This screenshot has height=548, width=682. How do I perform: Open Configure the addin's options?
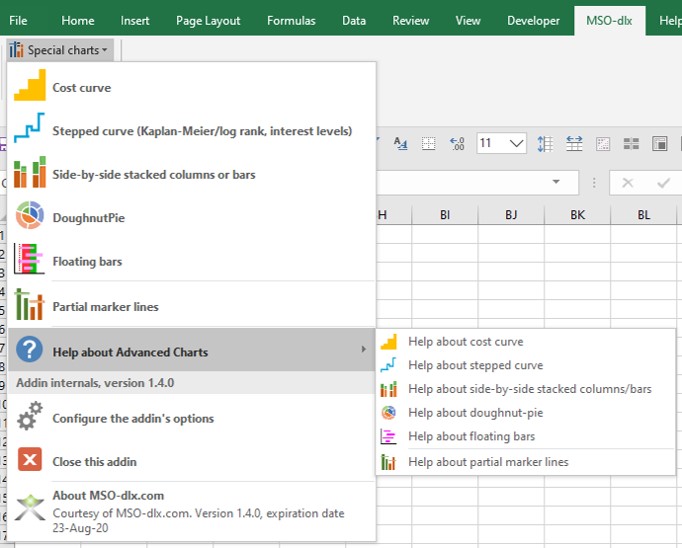point(191,416)
